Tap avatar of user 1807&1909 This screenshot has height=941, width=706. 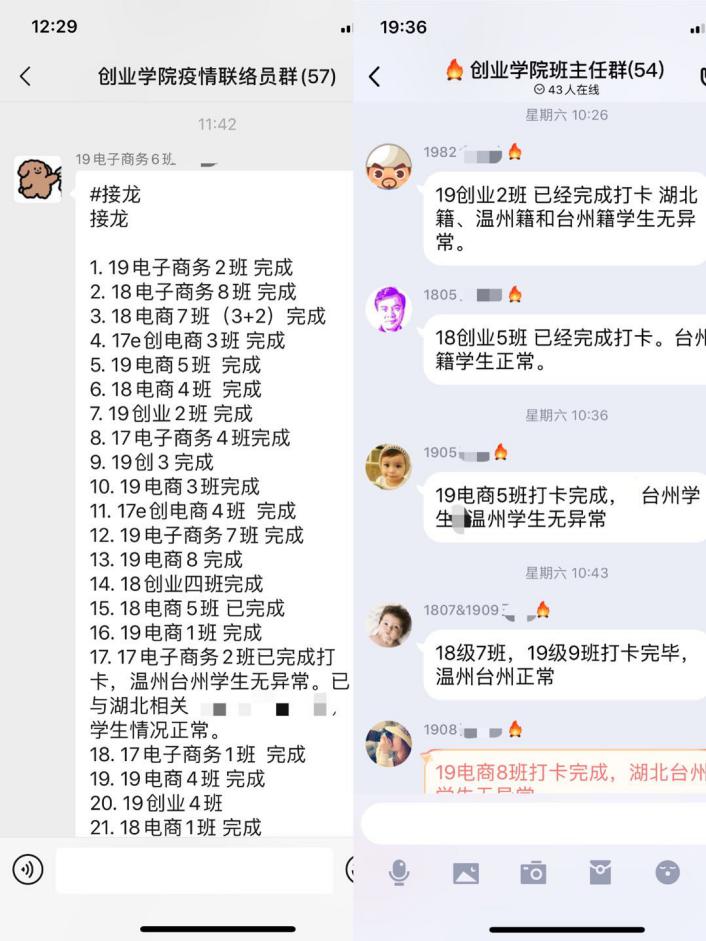coord(389,625)
